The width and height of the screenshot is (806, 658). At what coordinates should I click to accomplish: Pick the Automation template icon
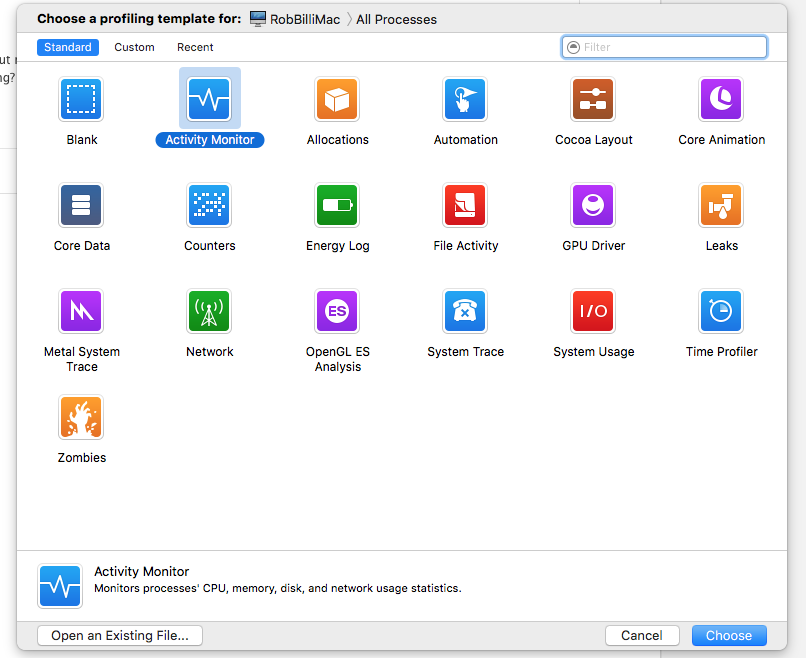pos(465,99)
